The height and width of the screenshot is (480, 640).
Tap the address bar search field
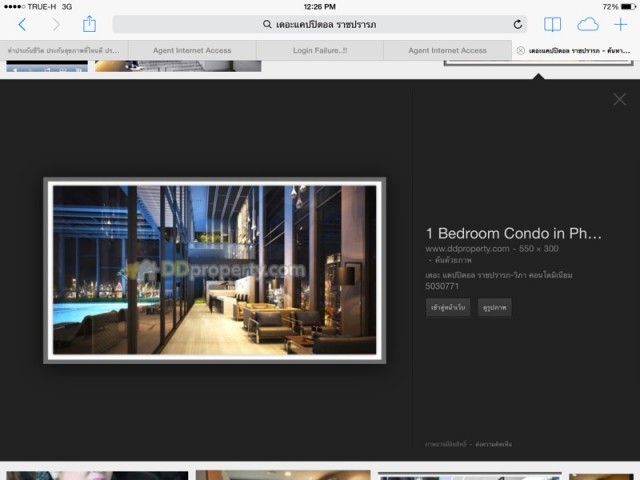coord(320,24)
